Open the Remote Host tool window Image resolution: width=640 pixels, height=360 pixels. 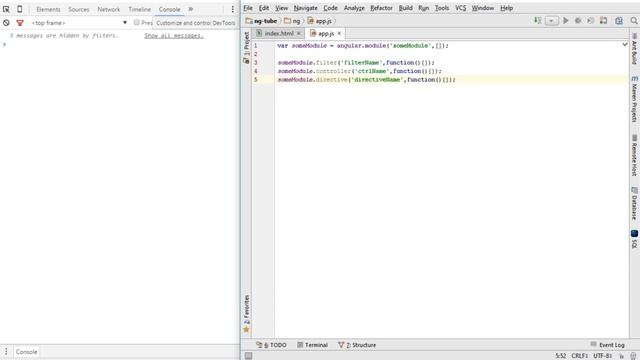(634, 156)
